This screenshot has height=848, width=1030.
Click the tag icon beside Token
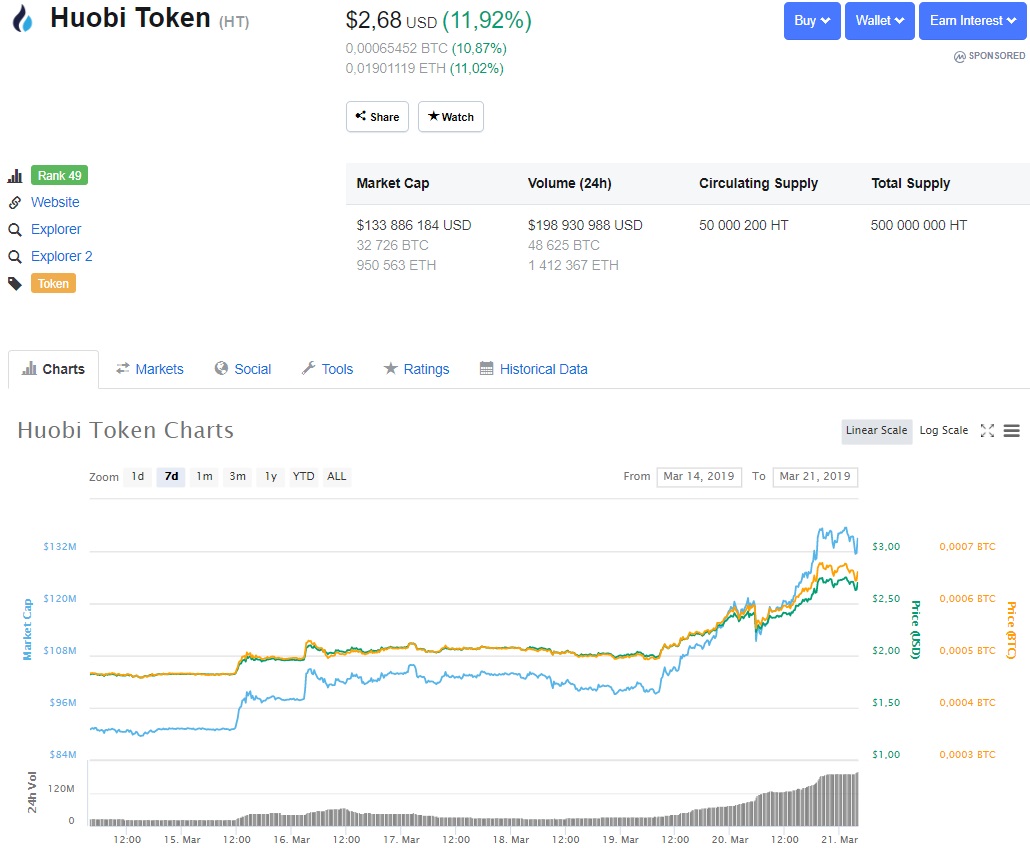(x=15, y=284)
